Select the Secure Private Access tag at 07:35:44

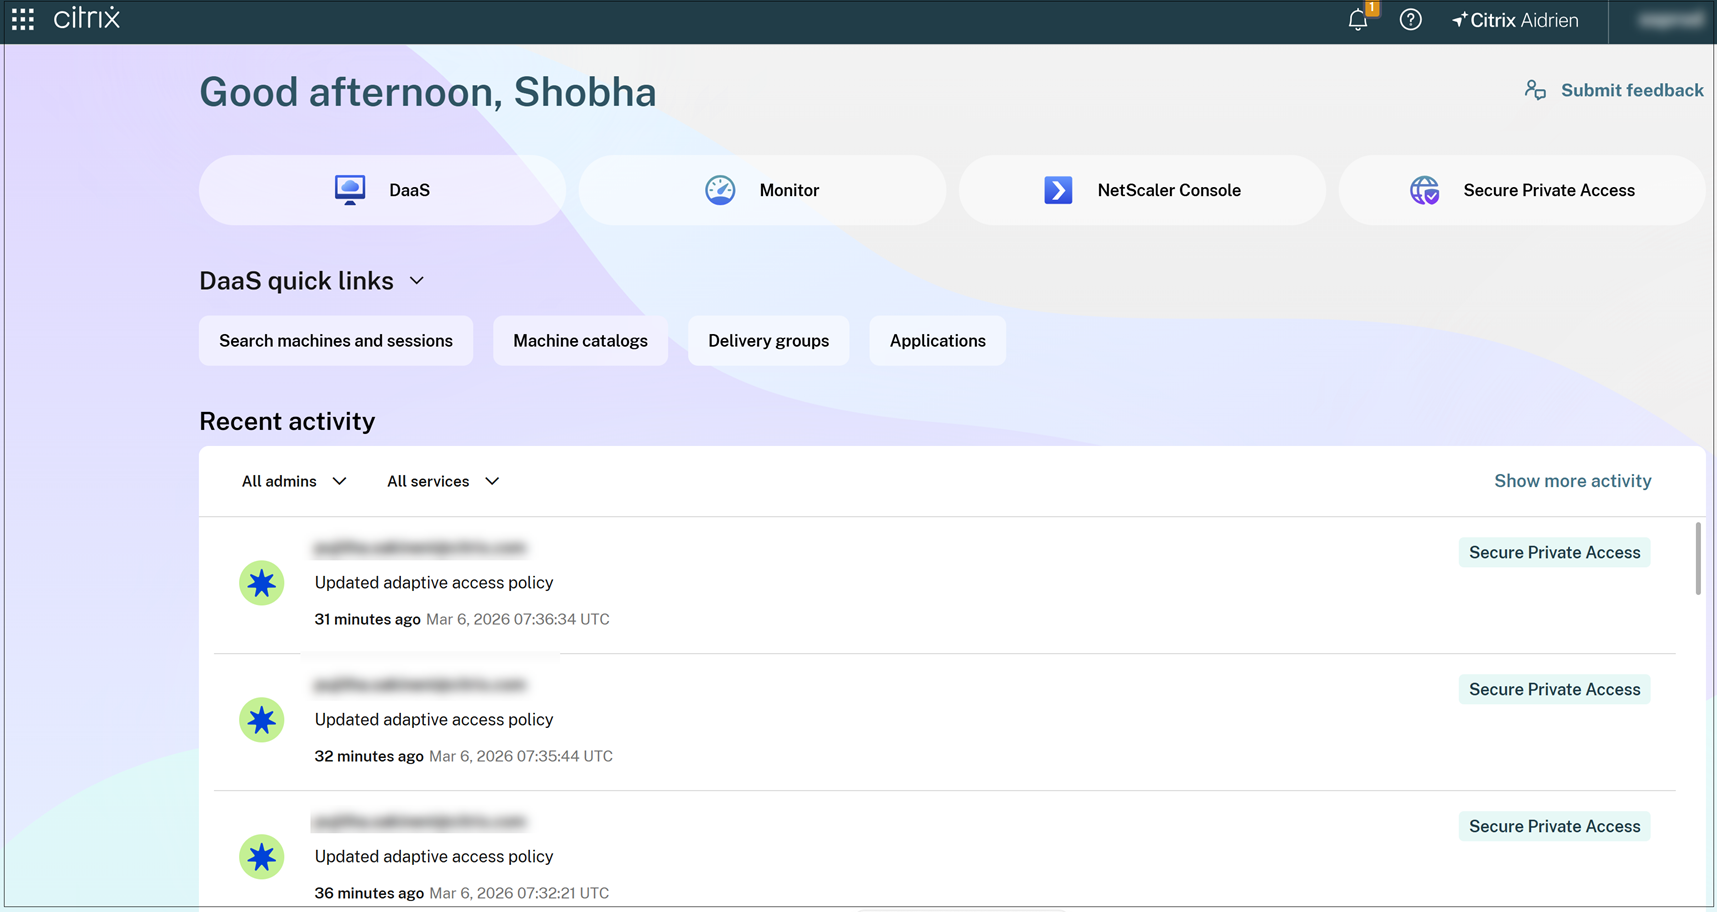click(x=1554, y=690)
